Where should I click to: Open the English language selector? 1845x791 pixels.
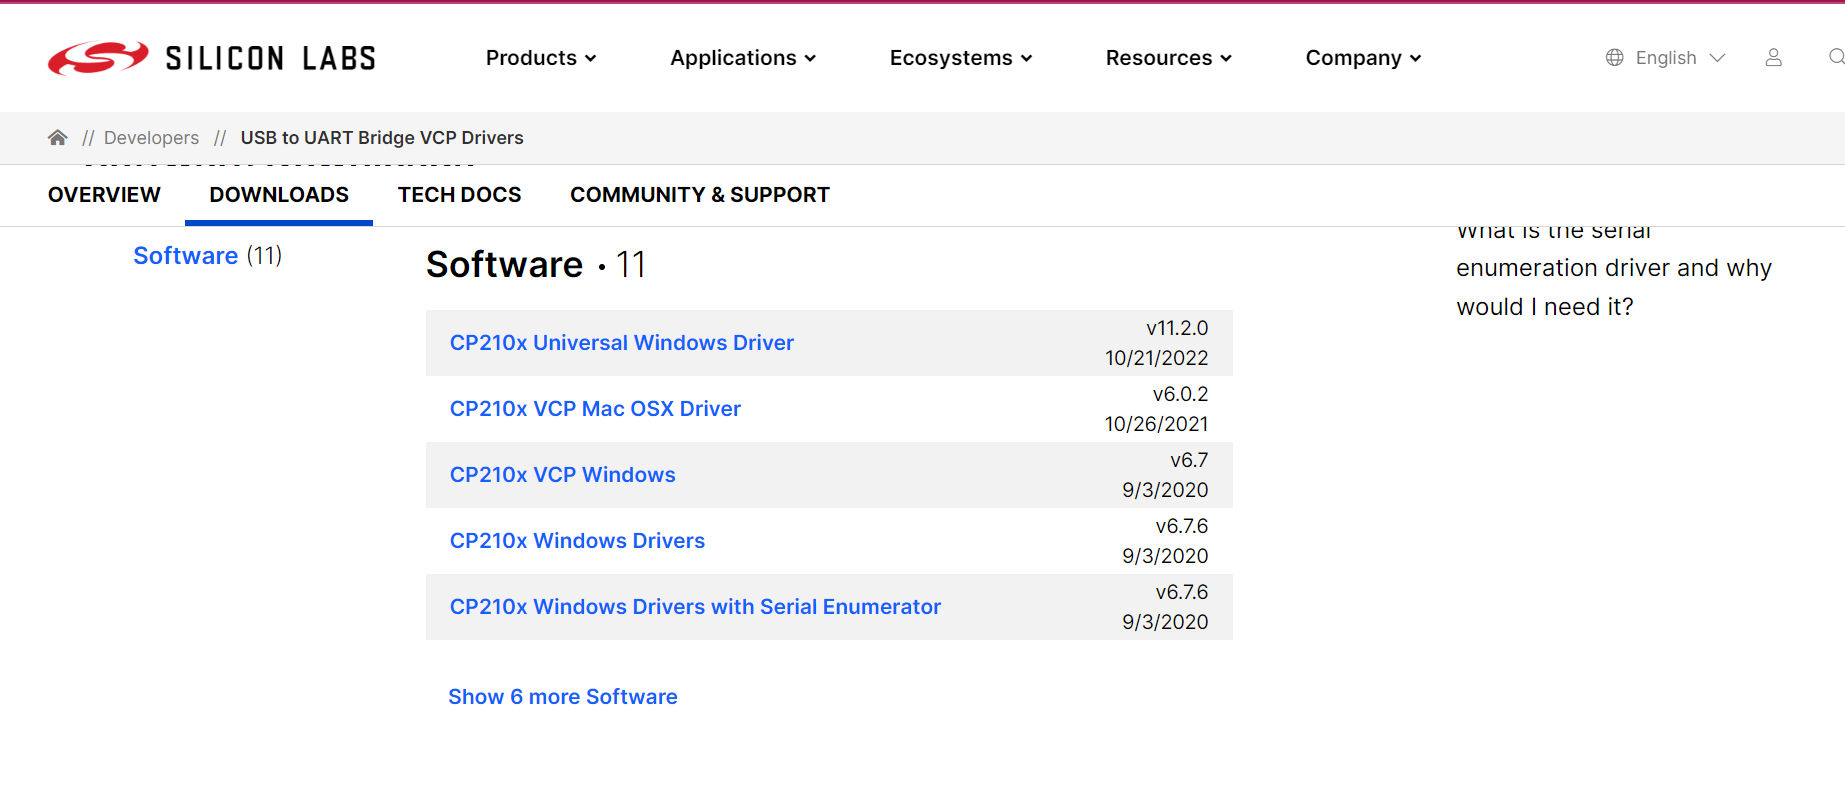pos(1679,58)
